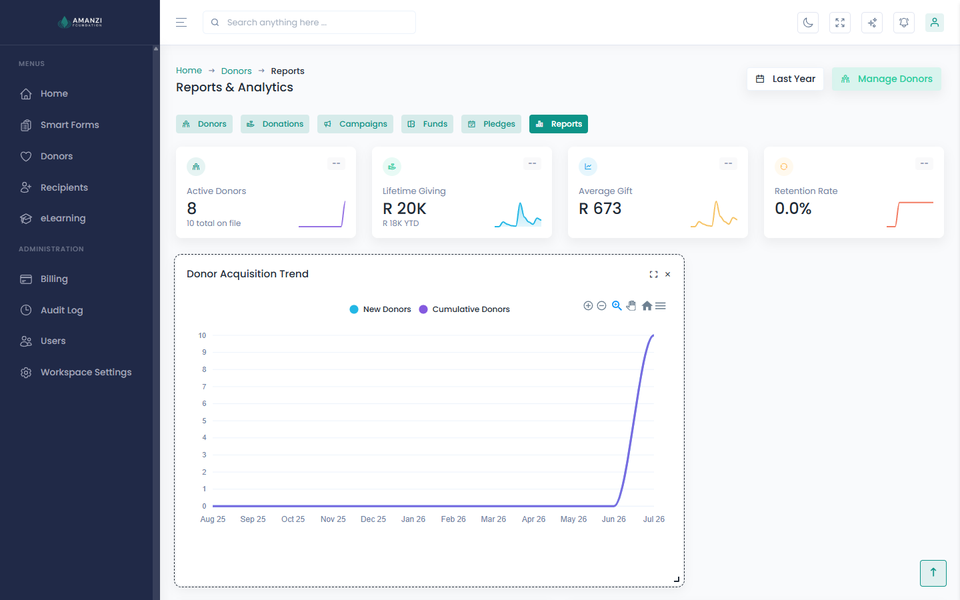Click the Average Gift card icon
The width and height of the screenshot is (960, 600).
click(x=588, y=167)
